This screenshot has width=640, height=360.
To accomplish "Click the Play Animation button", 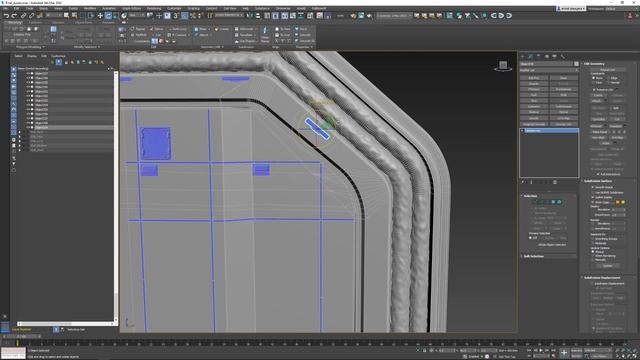I will click(542, 351).
